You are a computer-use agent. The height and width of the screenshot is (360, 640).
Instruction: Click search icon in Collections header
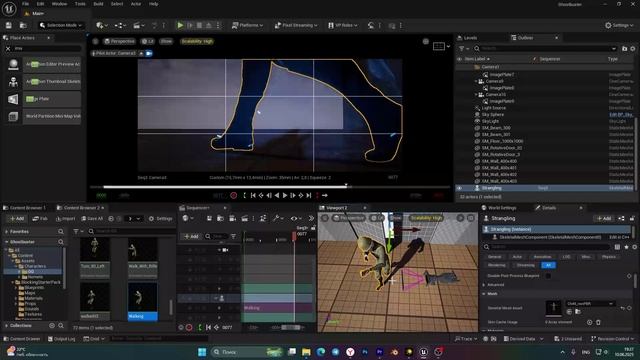[61, 326]
